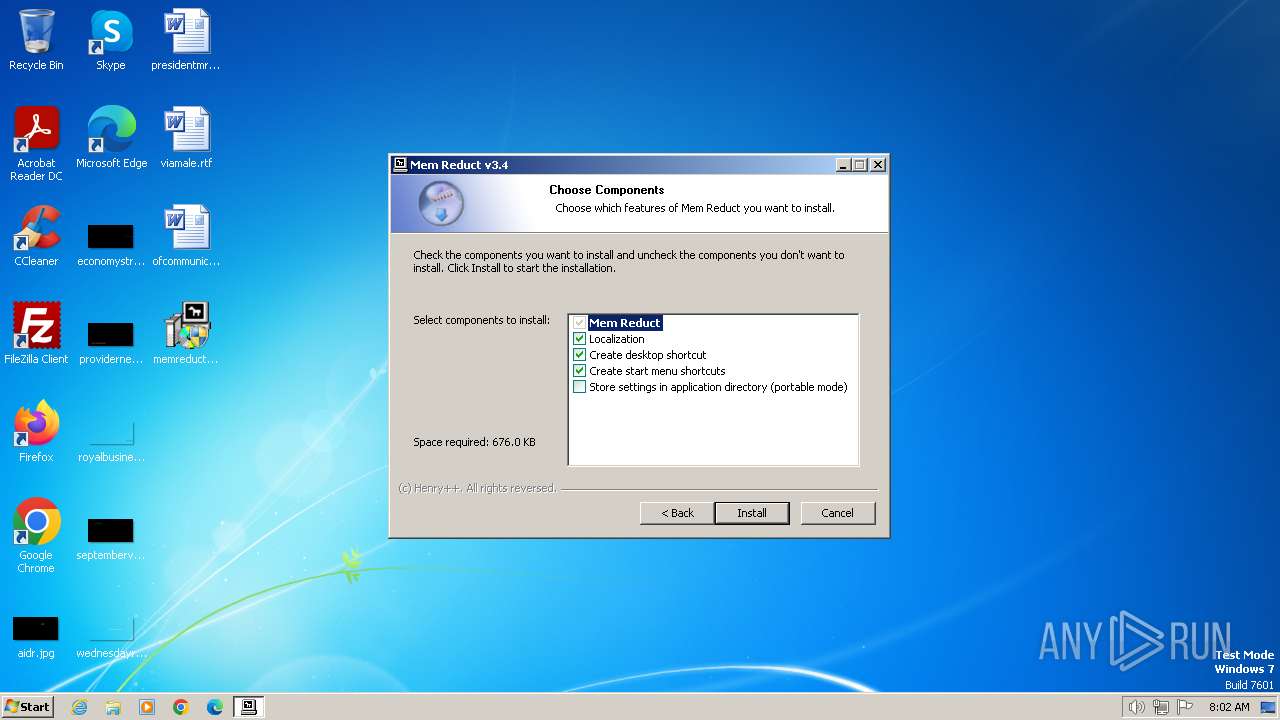This screenshot has height=720, width=1280.
Task: Click the 'Choose Components' heading
Action: coord(606,190)
